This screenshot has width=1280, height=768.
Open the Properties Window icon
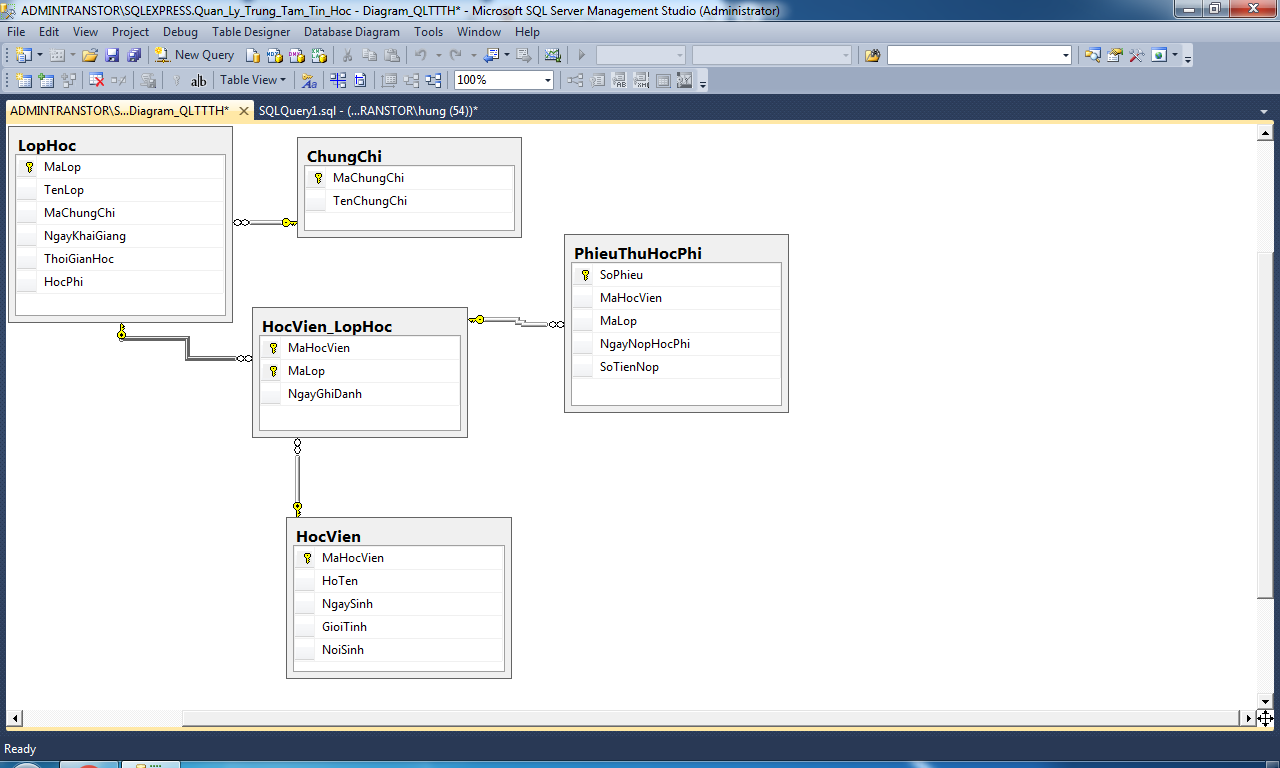1115,55
